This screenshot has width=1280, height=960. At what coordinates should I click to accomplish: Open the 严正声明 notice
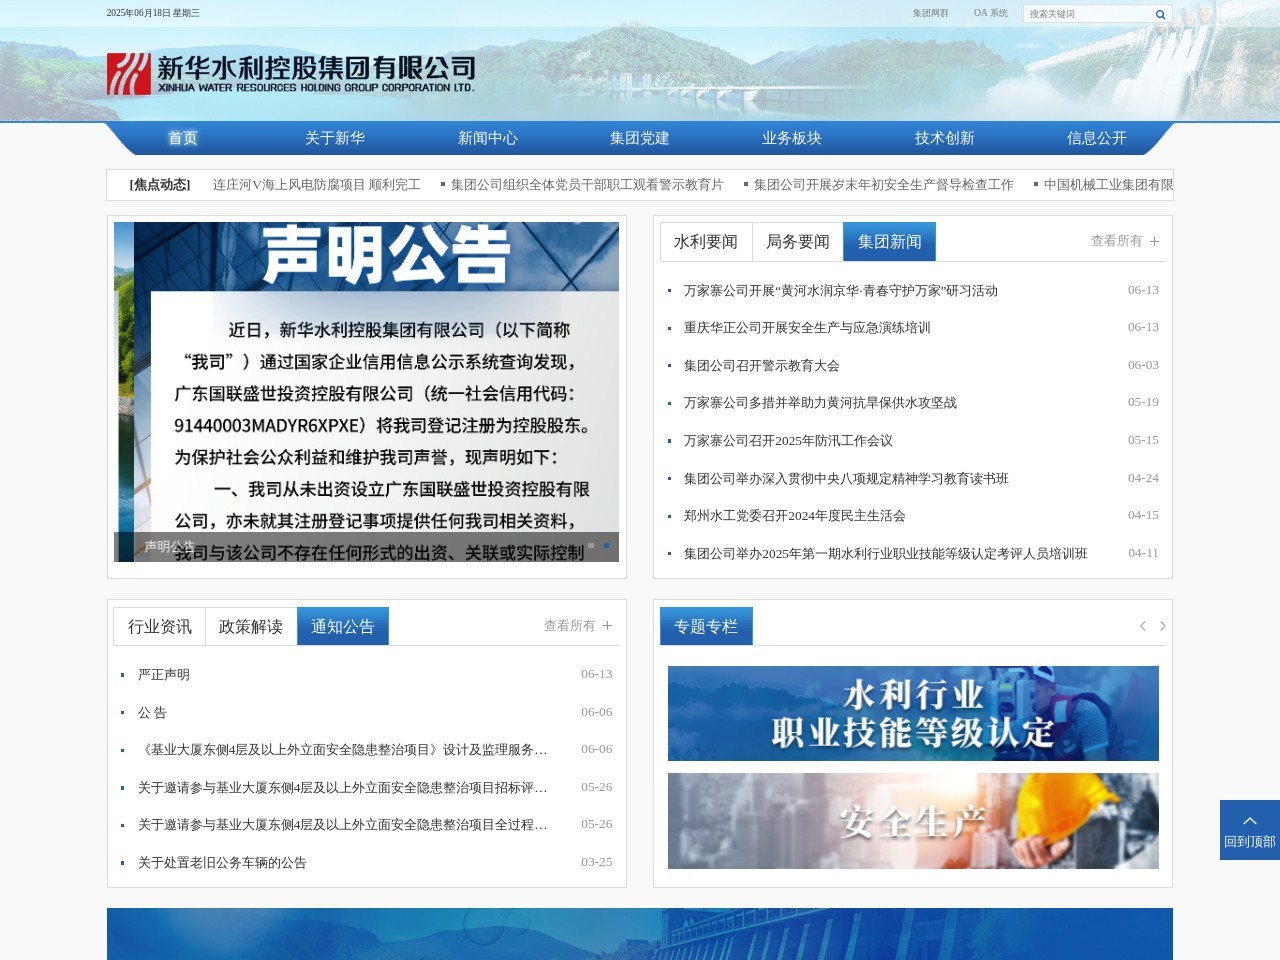click(164, 675)
